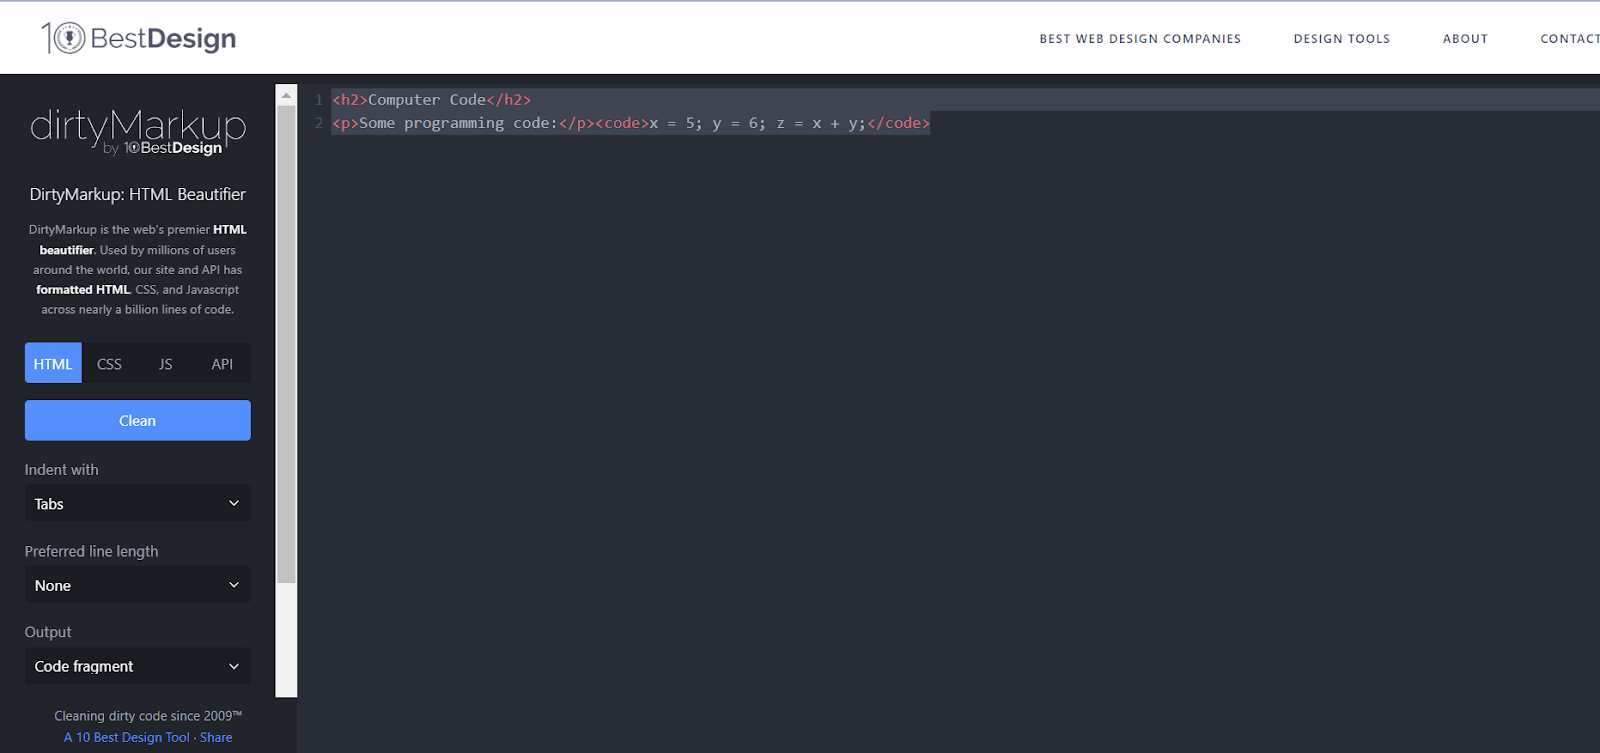Click the closing </code> tag in editor
This screenshot has width=1600, height=753.
pos(899,123)
